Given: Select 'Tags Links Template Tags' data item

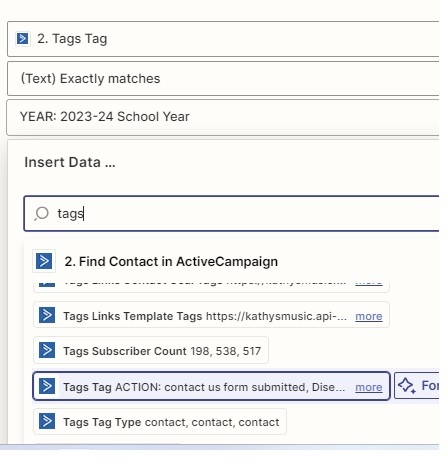Looking at the screenshot, I should [211, 315].
